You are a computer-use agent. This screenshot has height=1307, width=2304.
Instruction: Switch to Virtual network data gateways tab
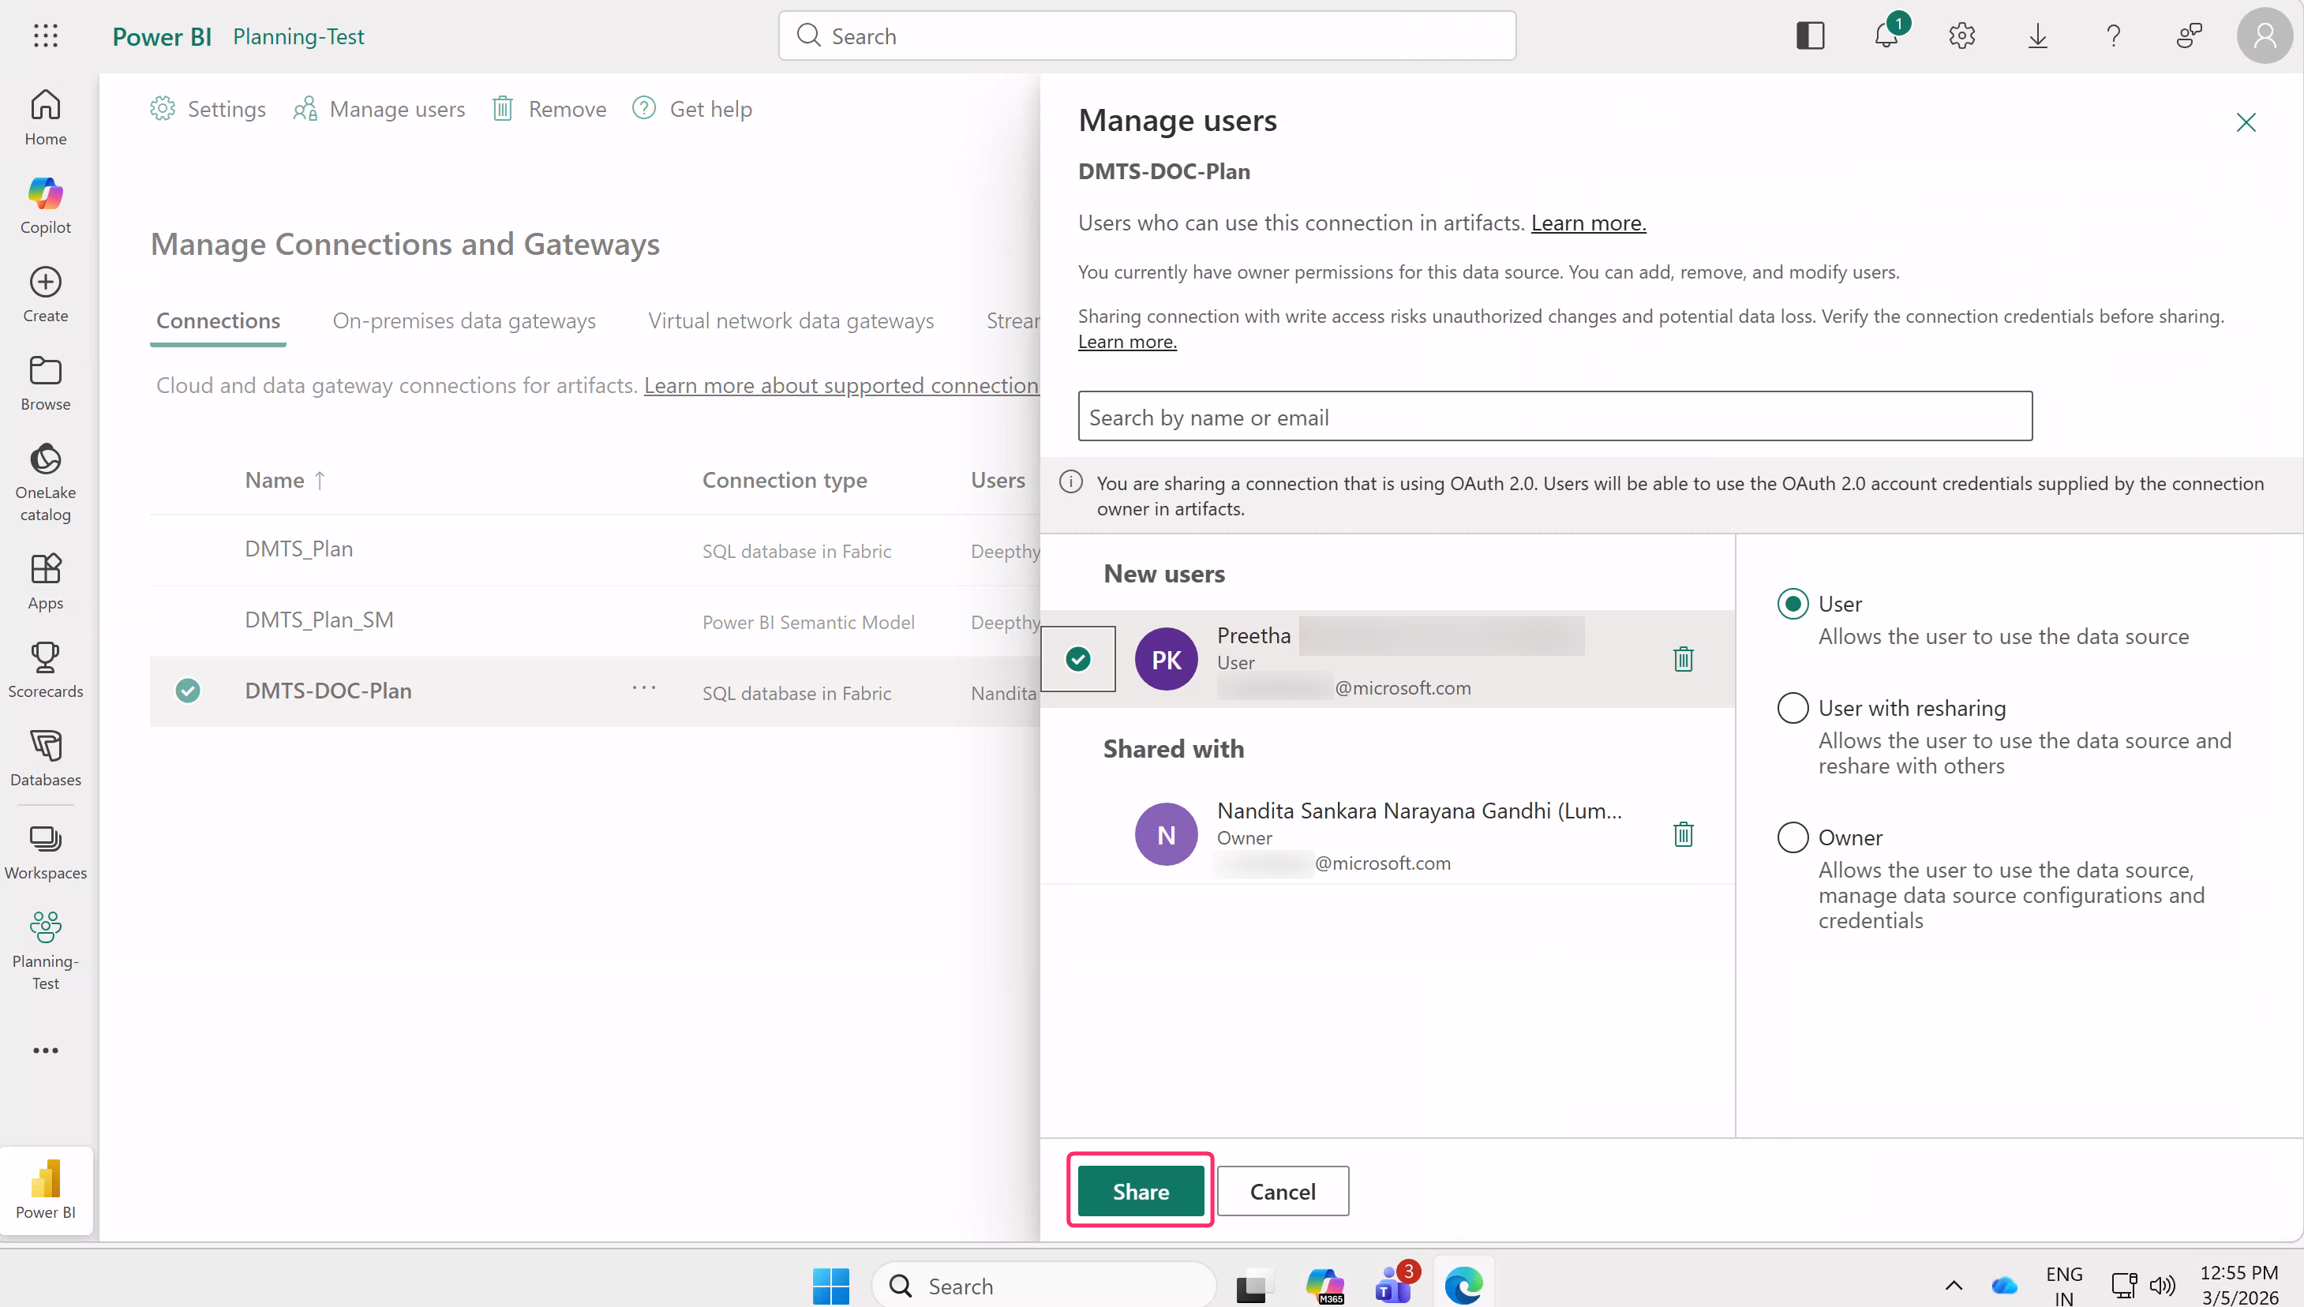(790, 321)
